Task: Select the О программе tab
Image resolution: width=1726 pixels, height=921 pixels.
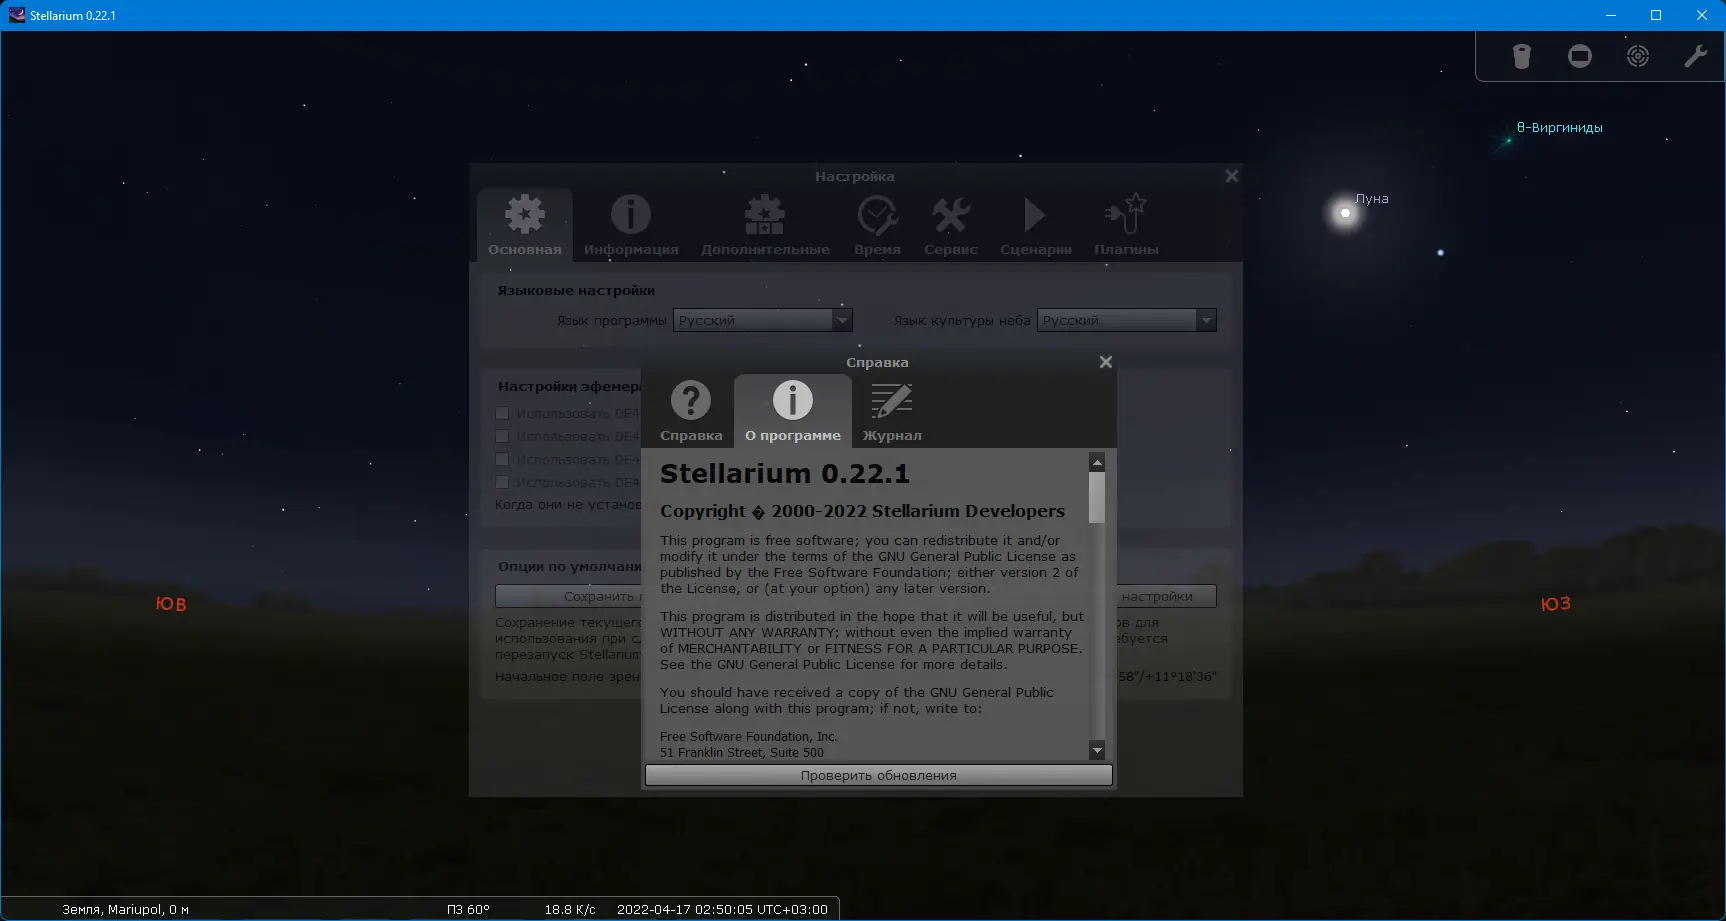Action: [793, 411]
